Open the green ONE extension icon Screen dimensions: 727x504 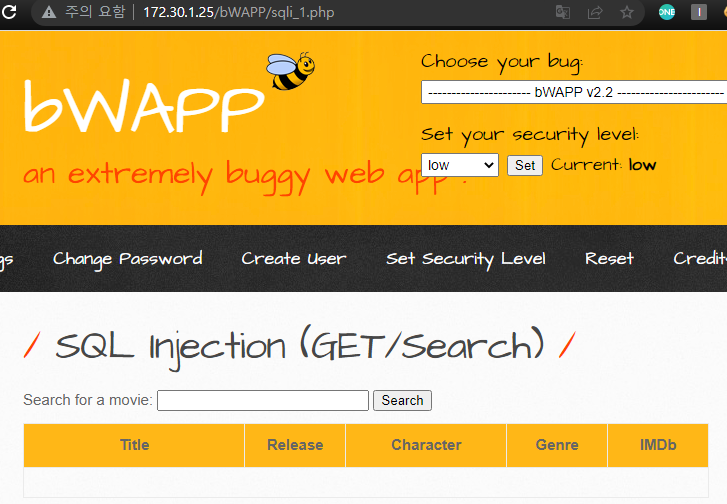point(667,12)
